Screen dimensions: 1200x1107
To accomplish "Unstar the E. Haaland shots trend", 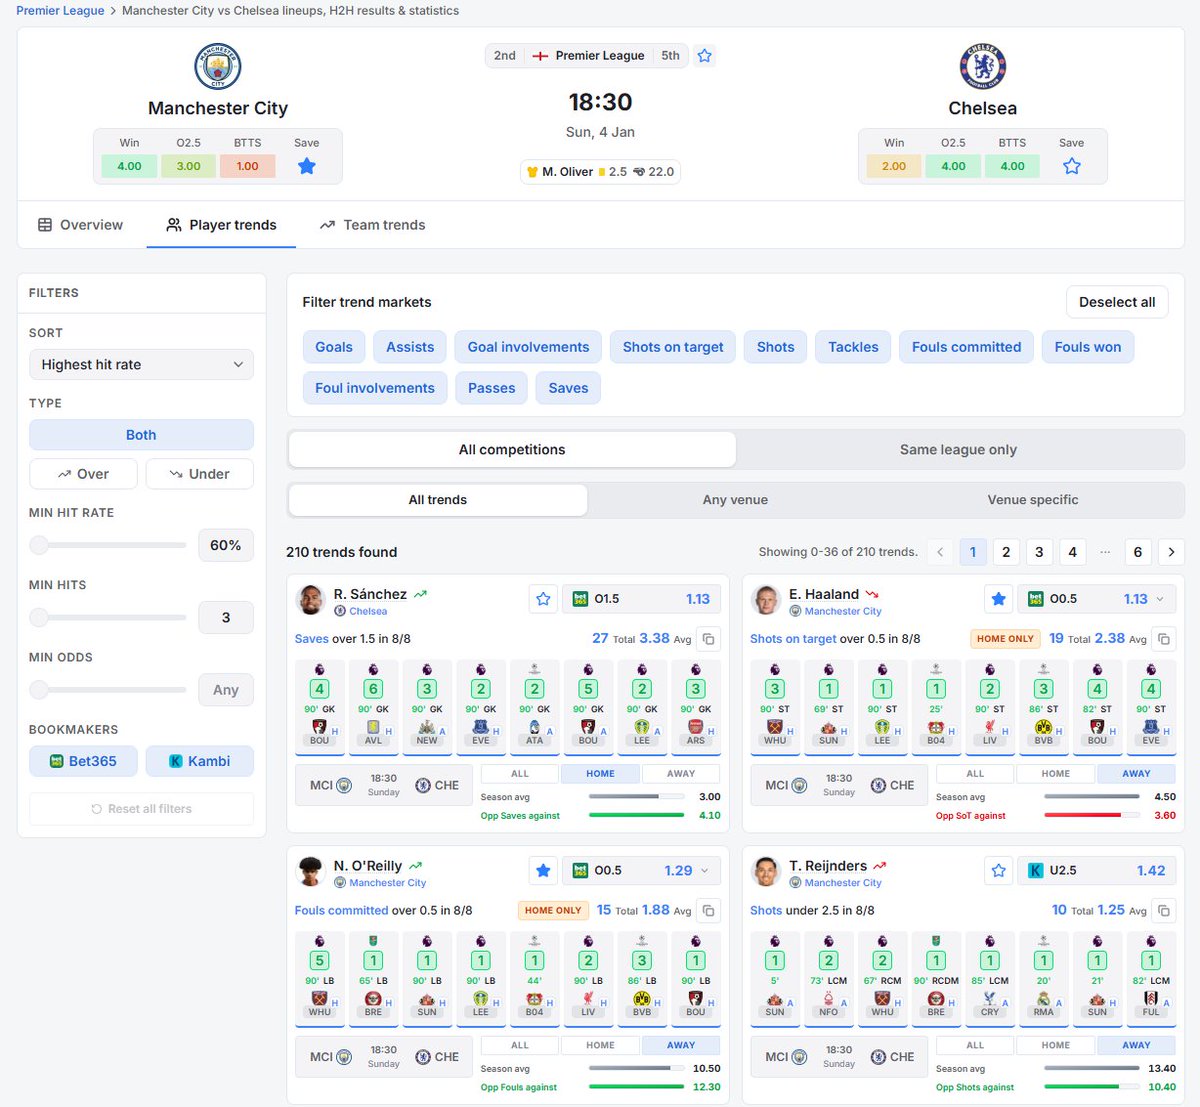I will coord(998,599).
